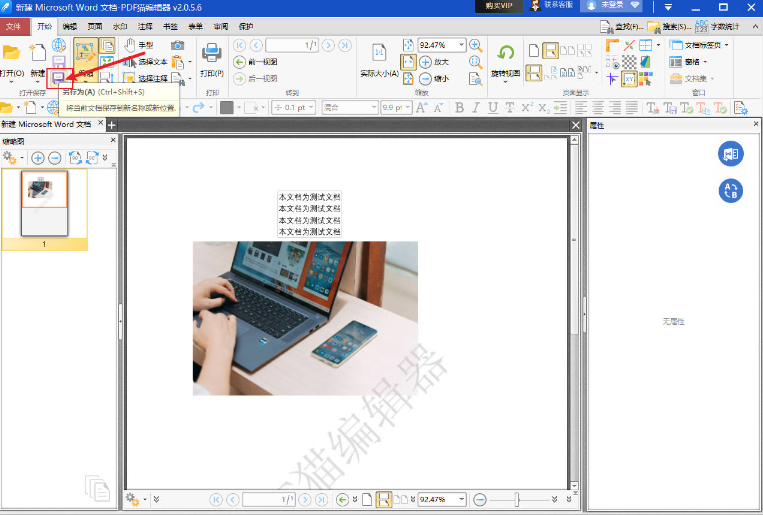Click the Previous View green arrow

coord(239,62)
